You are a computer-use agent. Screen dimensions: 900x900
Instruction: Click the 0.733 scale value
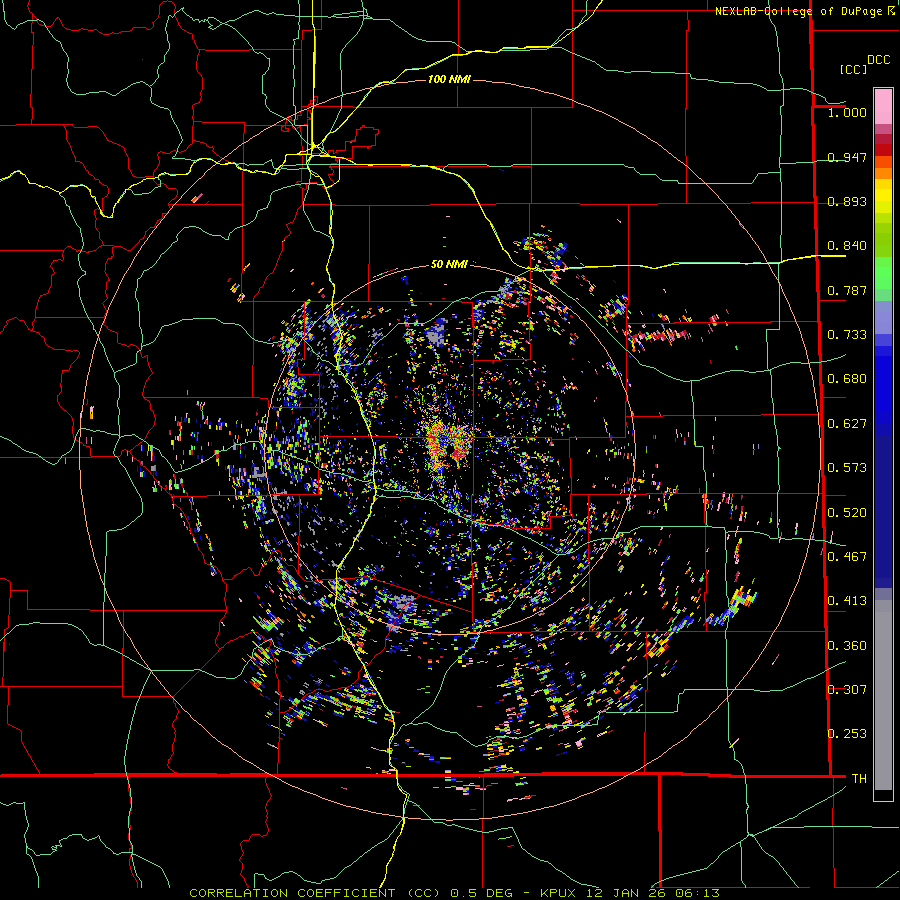pyautogui.click(x=847, y=335)
